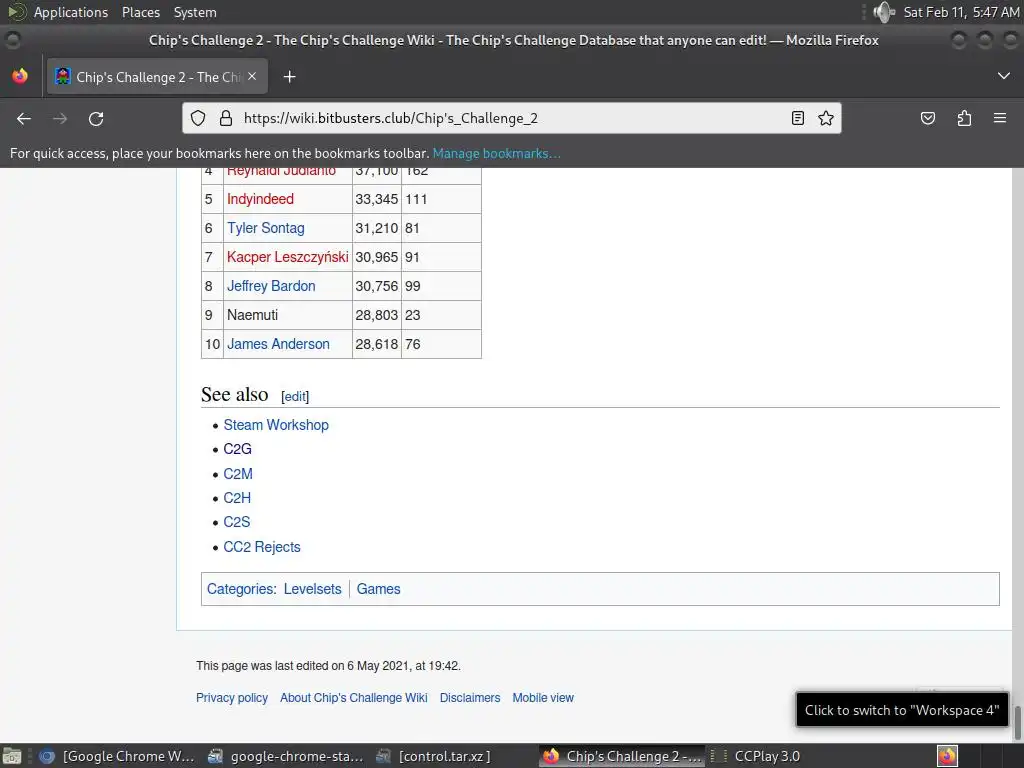
Task: Open Tyler Sontag player link
Action: point(266,228)
